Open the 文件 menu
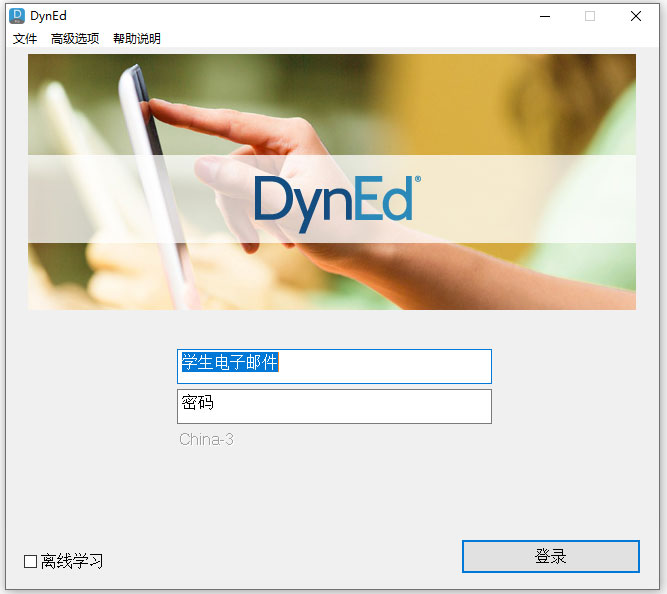The width and height of the screenshot is (667, 594). (x=25, y=39)
